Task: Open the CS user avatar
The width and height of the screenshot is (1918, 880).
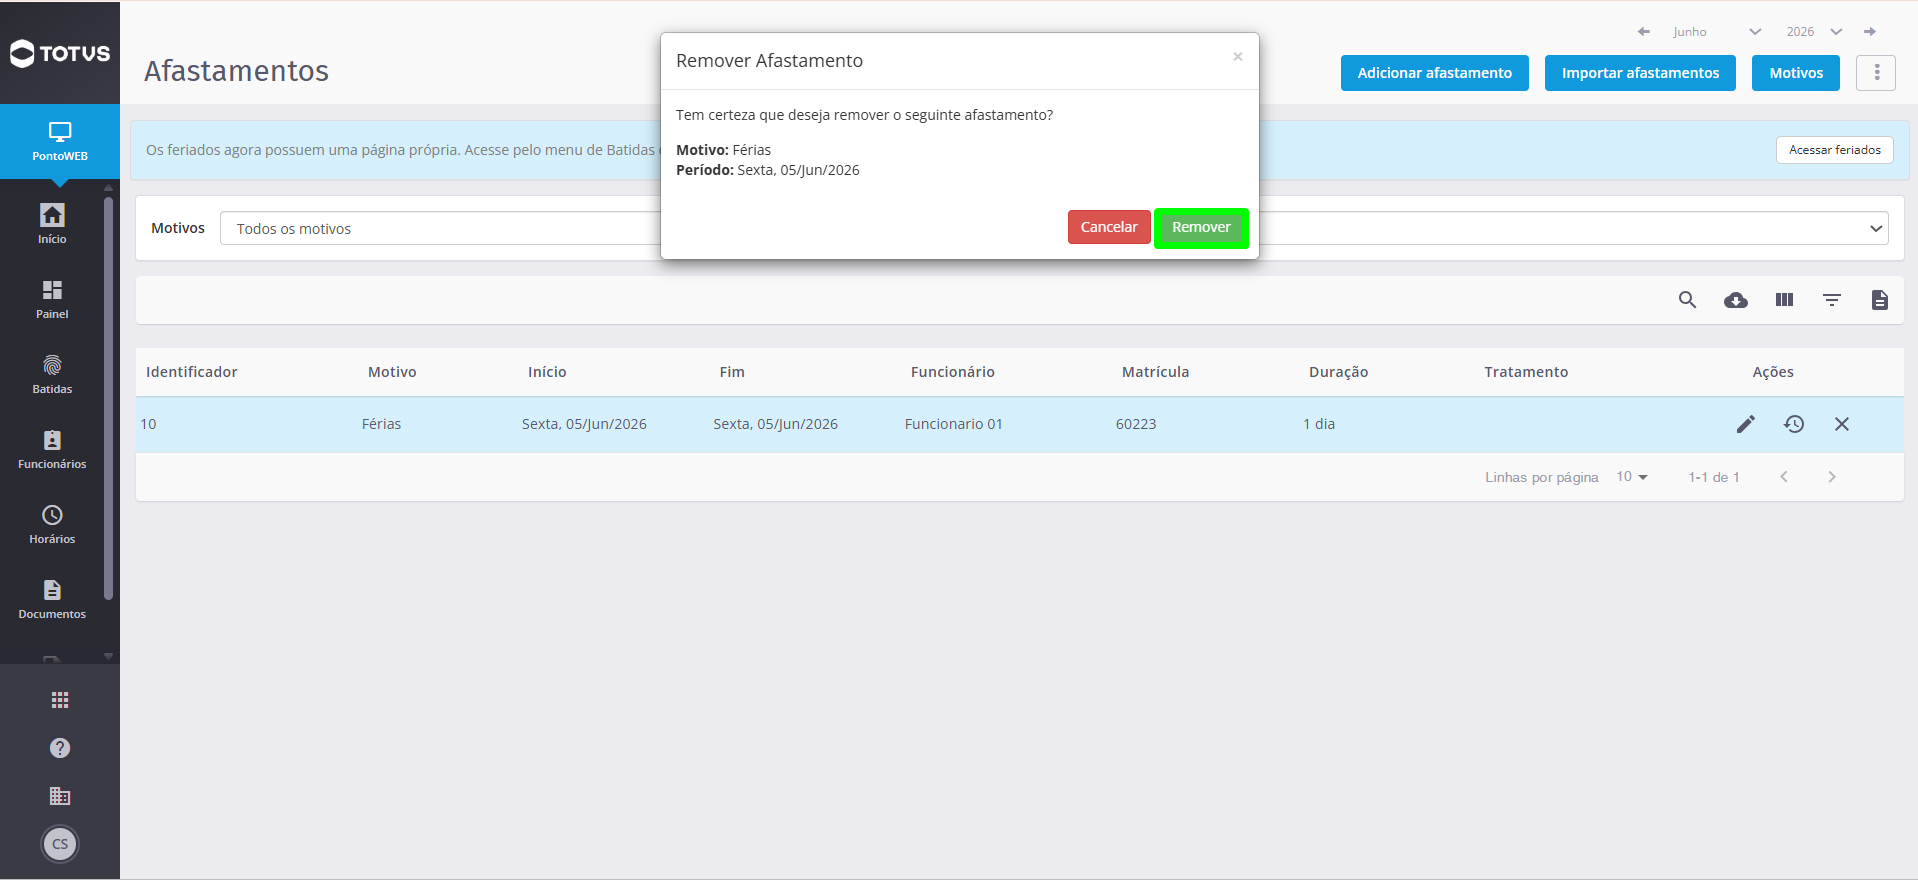Action: click(60, 844)
